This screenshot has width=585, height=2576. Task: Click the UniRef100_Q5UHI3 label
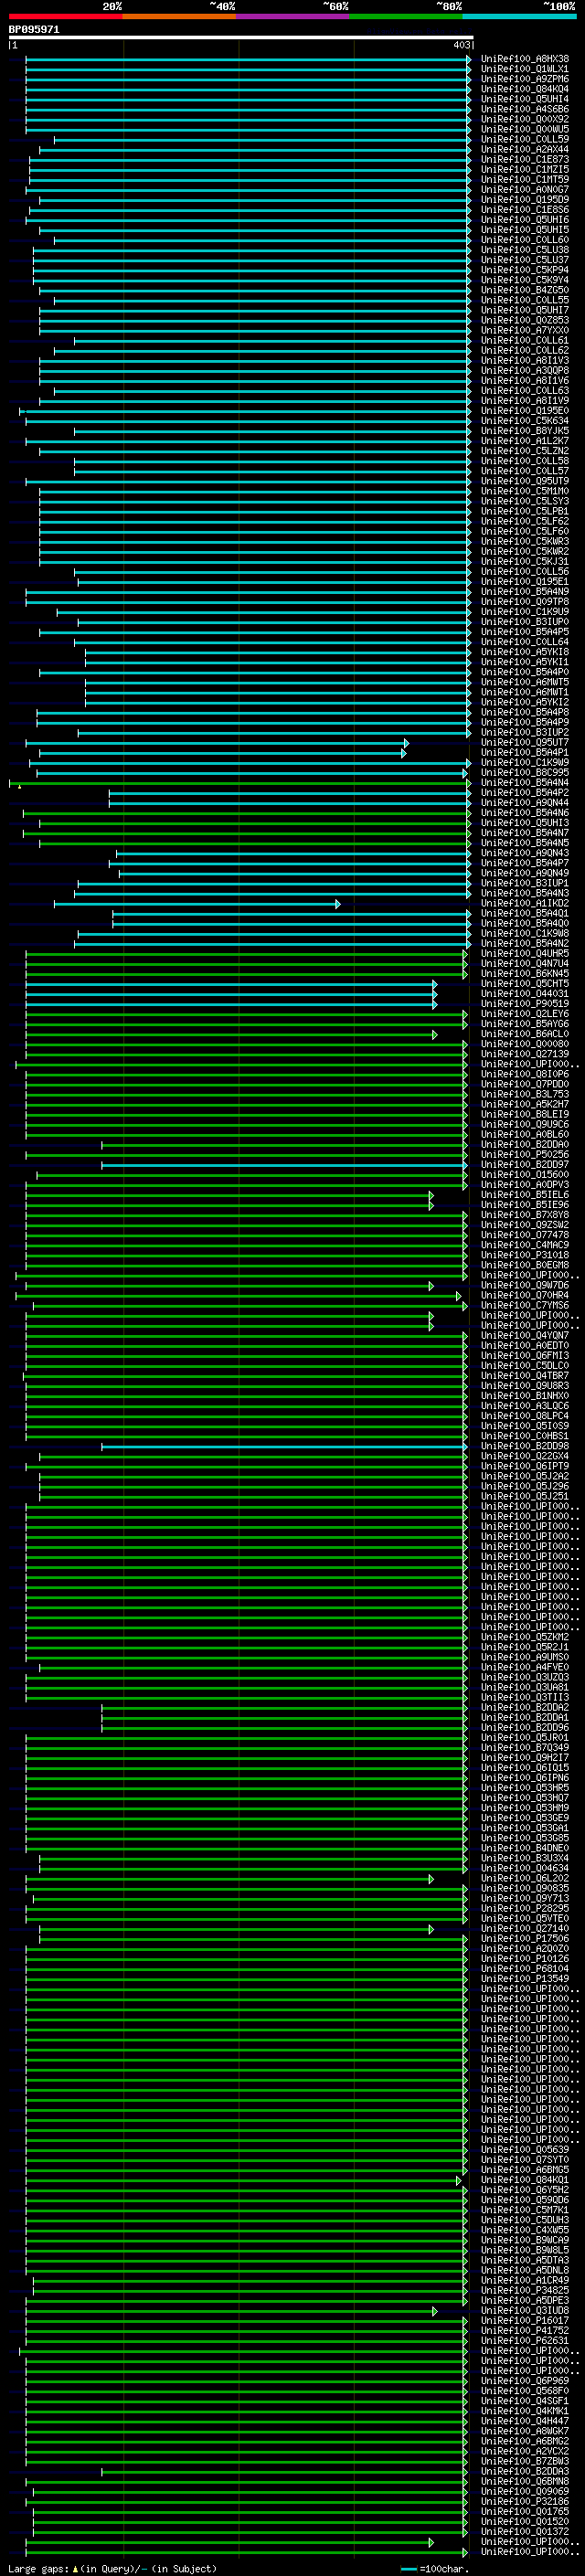coord(524,823)
